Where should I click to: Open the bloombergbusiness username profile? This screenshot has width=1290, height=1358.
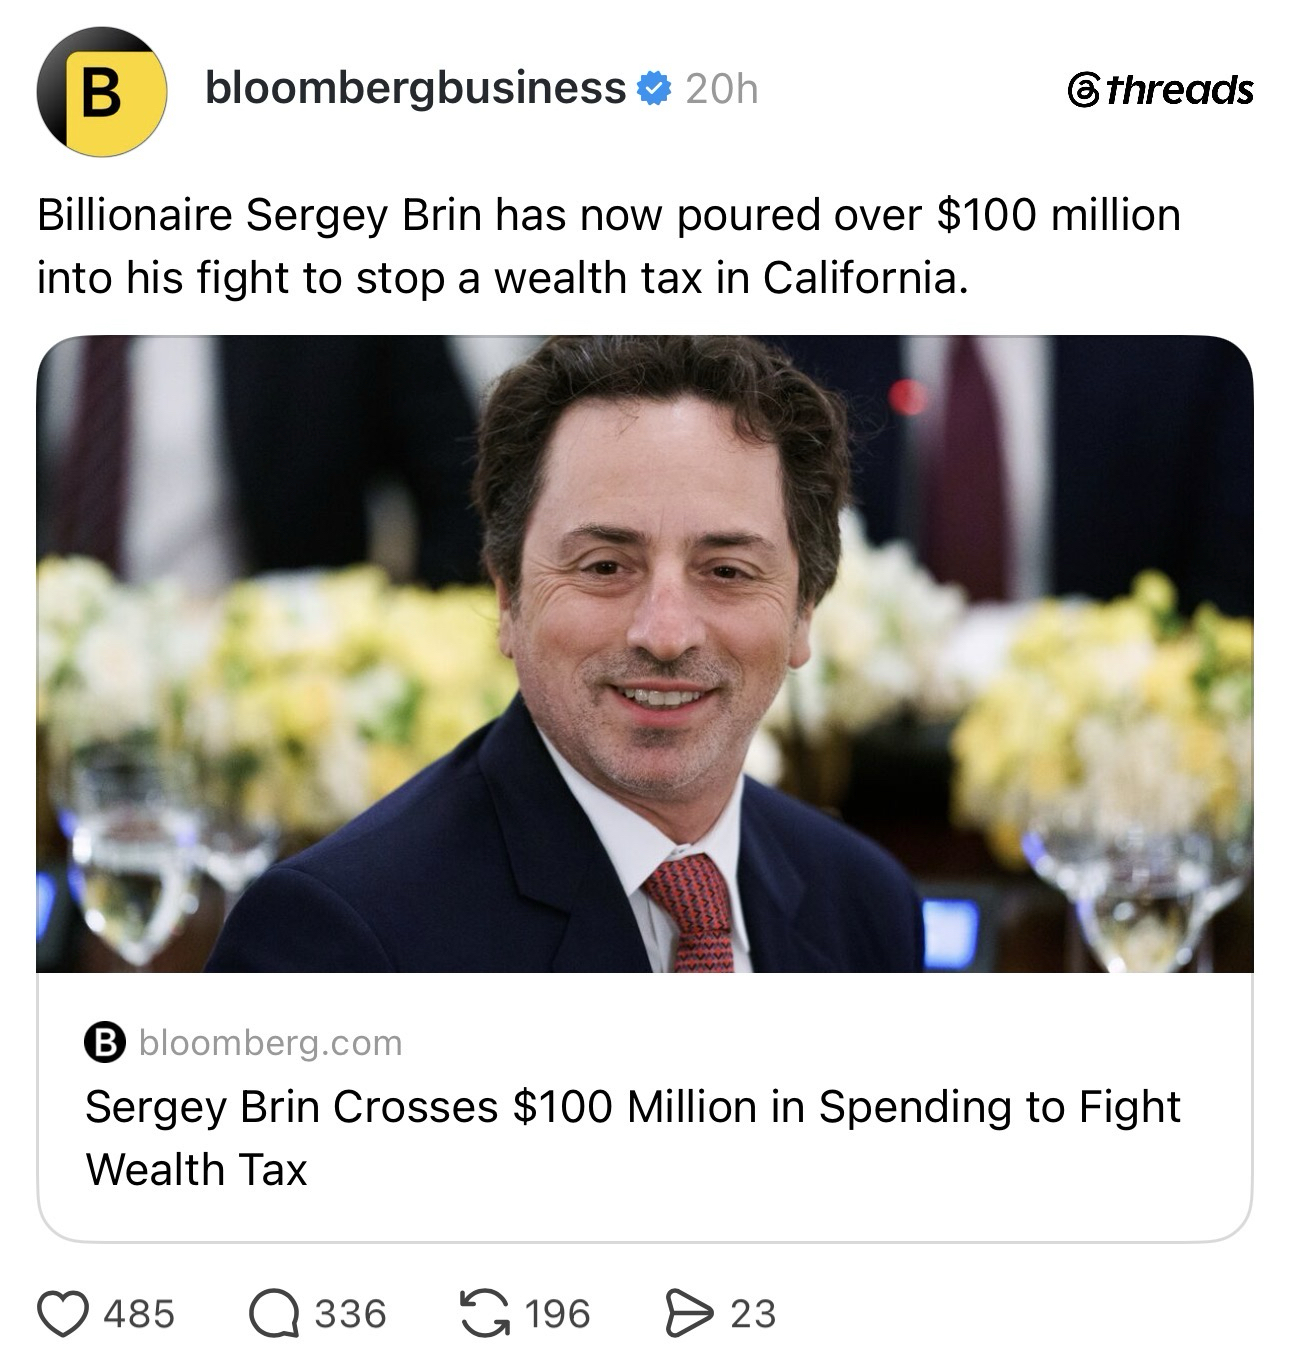click(415, 89)
